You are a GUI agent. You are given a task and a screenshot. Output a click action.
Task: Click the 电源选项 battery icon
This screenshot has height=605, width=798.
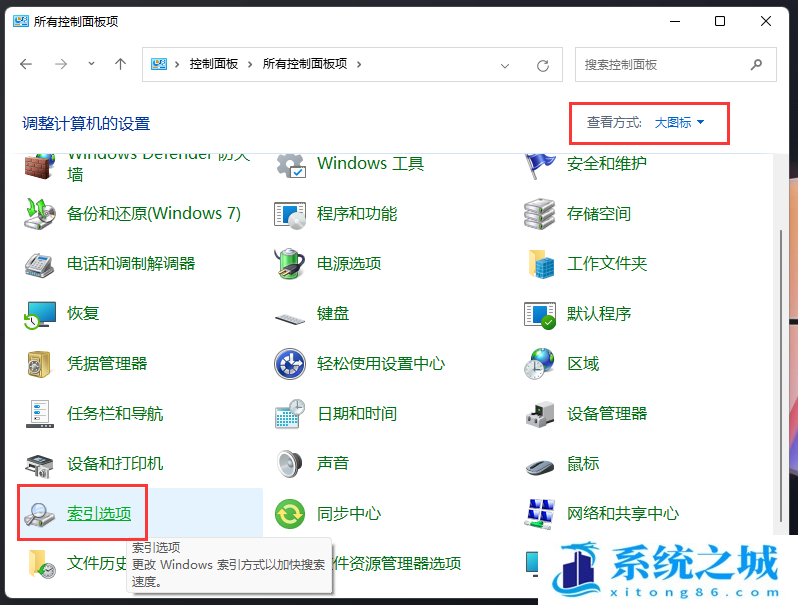[x=290, y=264]
